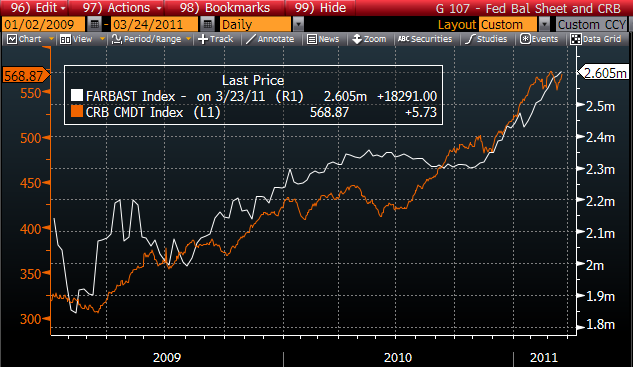The height and width of the screenshot is (367, 633).
Task: Click the Daily periodicity field
Action: tap(255, 25)
